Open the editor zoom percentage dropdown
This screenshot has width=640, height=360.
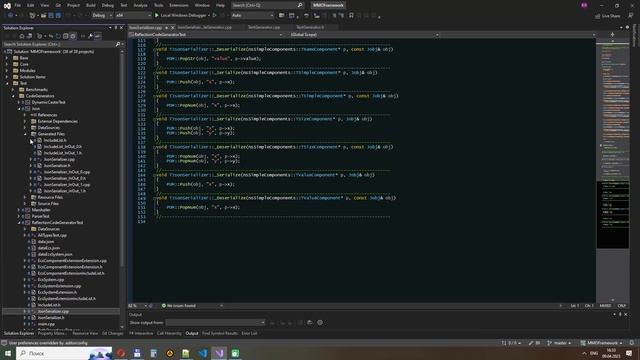(x=138, y=306)
